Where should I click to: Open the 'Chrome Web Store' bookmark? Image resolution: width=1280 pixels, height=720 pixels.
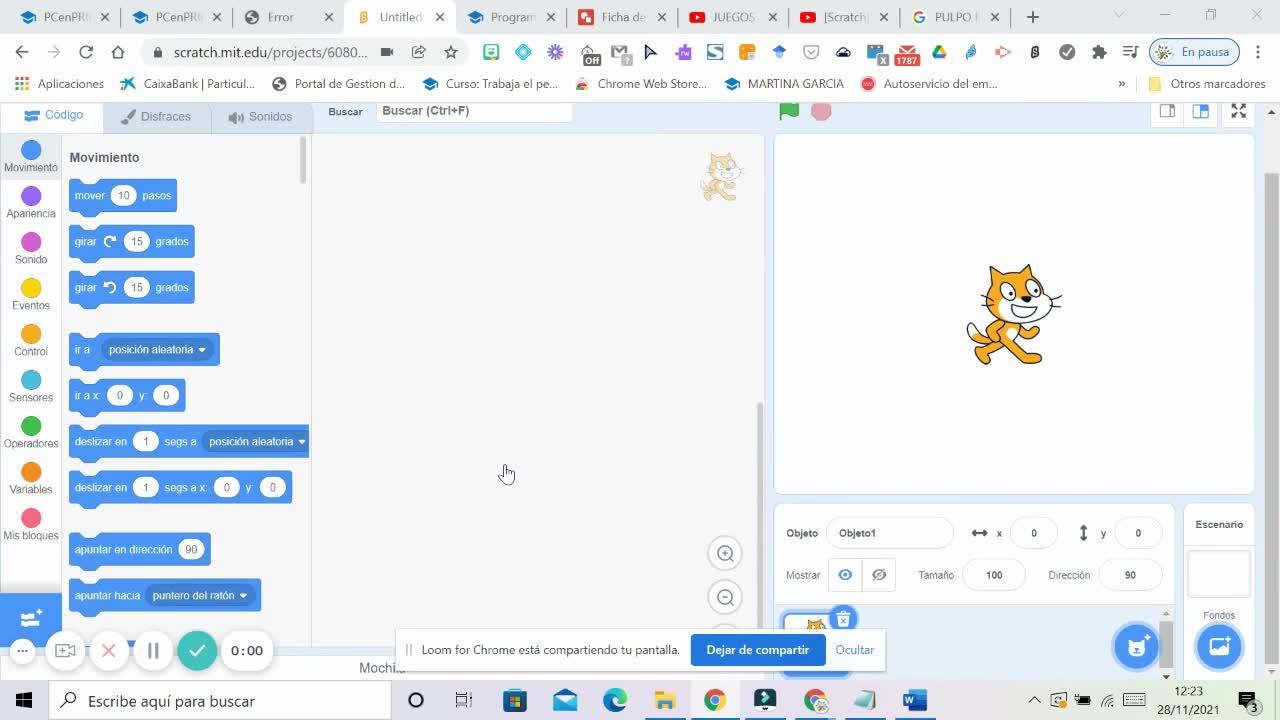tap(641, 84)
